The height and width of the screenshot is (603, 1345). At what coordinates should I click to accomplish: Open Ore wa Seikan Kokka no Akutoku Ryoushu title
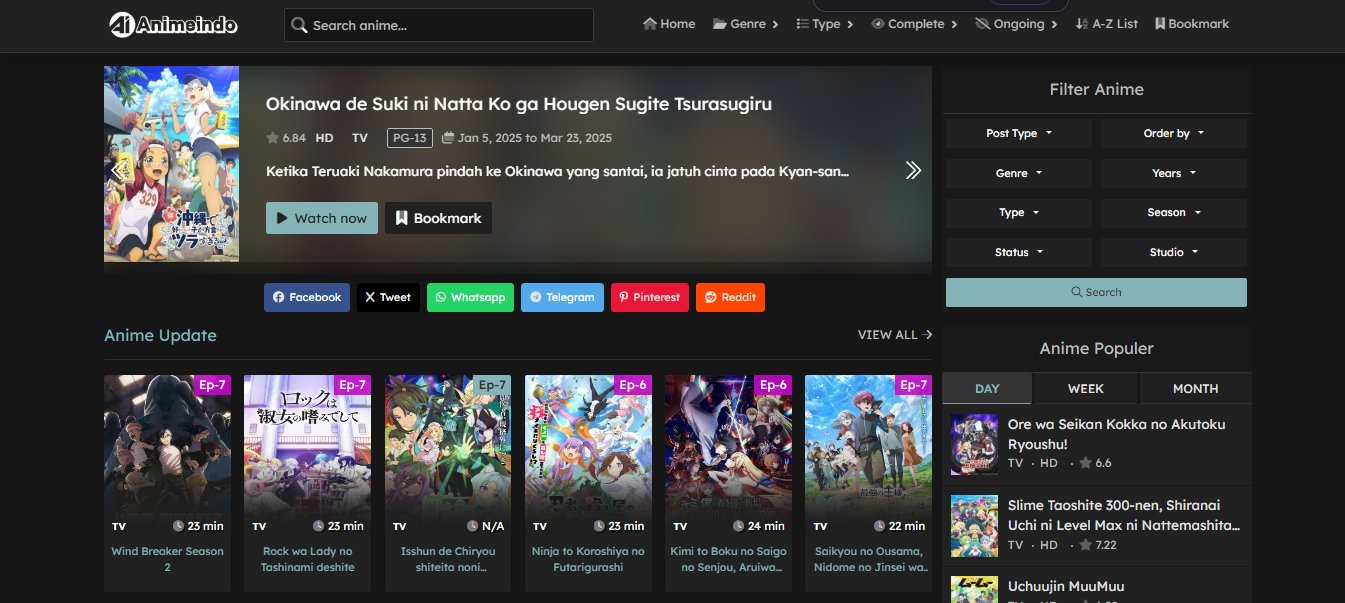pos(1116,434)
